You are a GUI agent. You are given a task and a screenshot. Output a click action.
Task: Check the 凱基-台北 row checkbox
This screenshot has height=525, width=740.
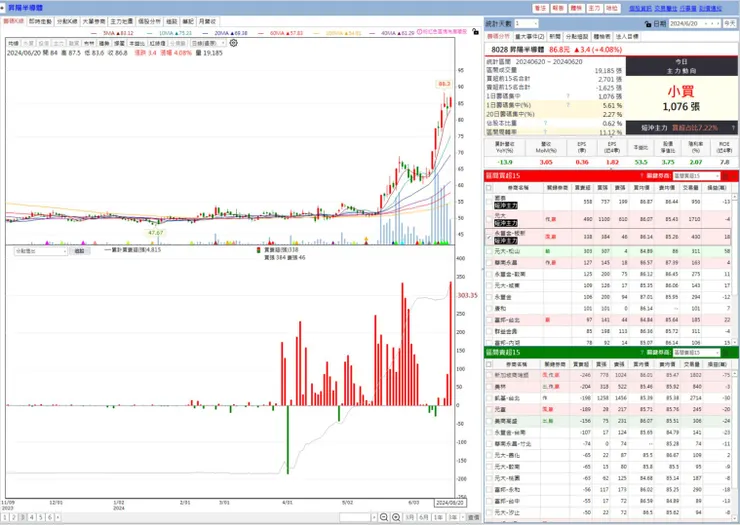(489, 398)
